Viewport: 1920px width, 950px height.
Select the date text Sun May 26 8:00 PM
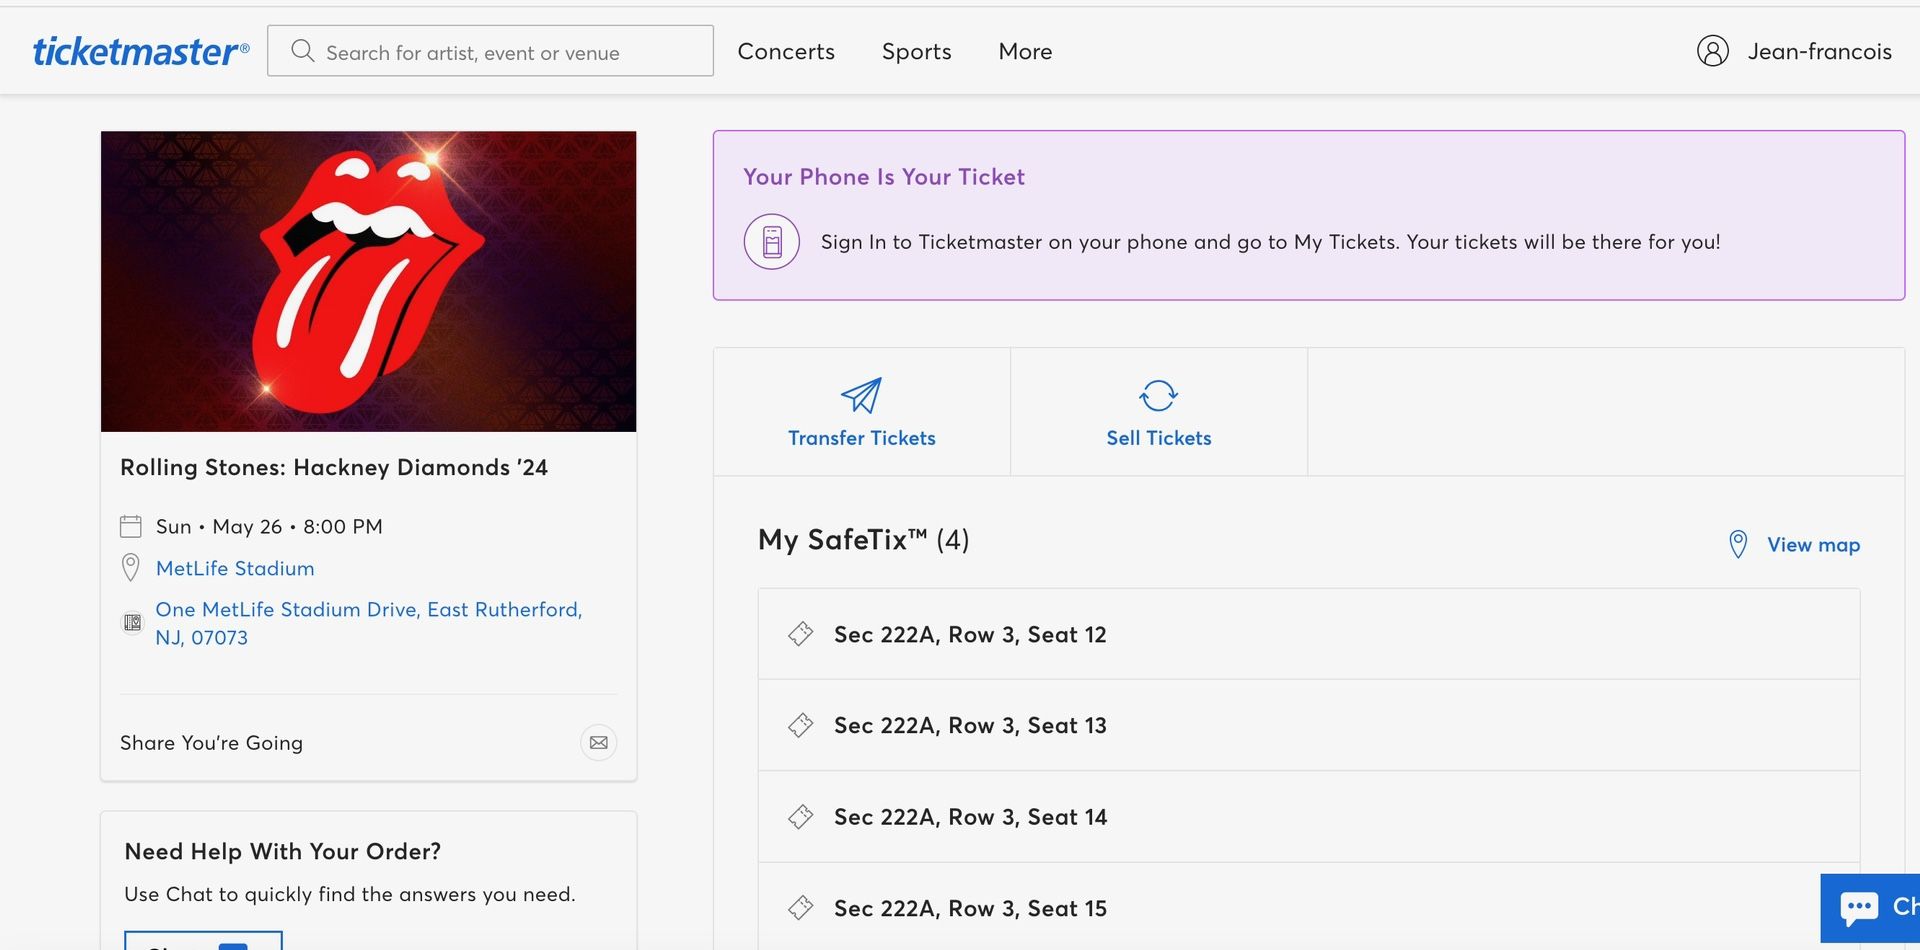click(x=269, y=526)
